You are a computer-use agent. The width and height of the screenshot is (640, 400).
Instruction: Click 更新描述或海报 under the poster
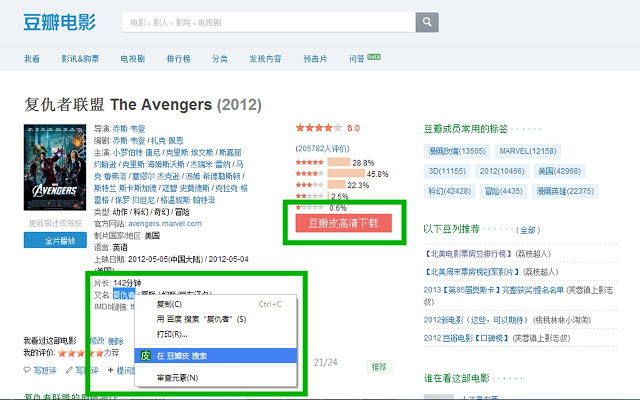tap(55, 223)
